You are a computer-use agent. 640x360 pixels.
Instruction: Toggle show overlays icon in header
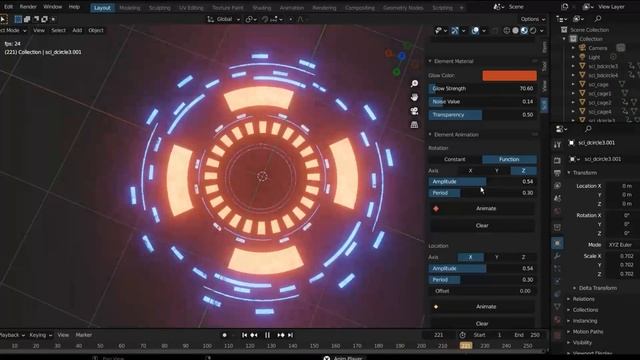click(475, 30)
